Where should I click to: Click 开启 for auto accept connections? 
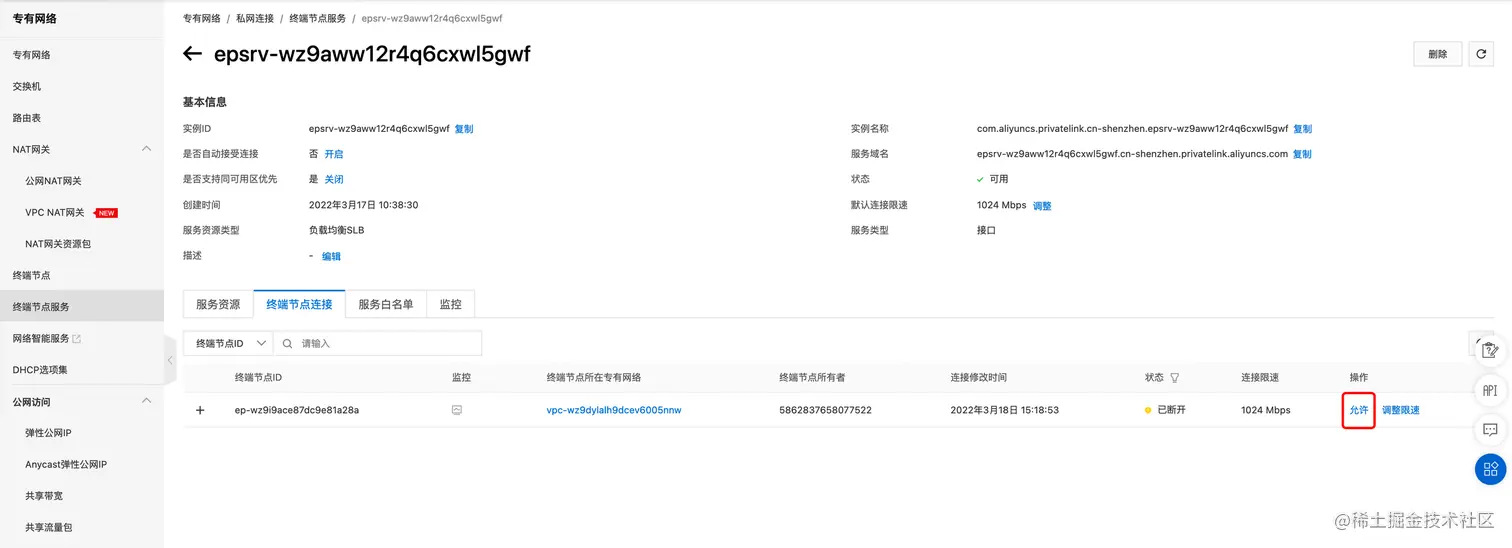coord(334,154)
